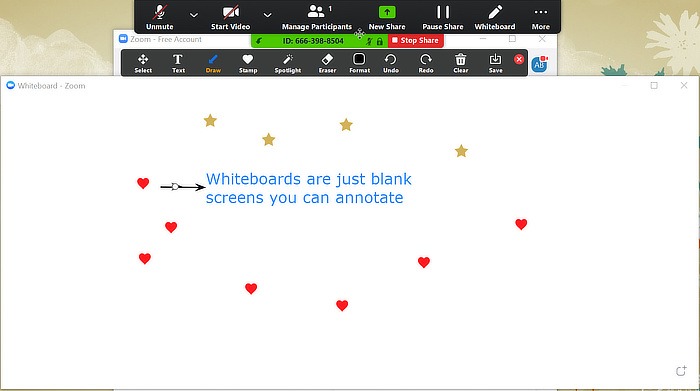
Task: Open the Format options
Action: pos(359,63)
